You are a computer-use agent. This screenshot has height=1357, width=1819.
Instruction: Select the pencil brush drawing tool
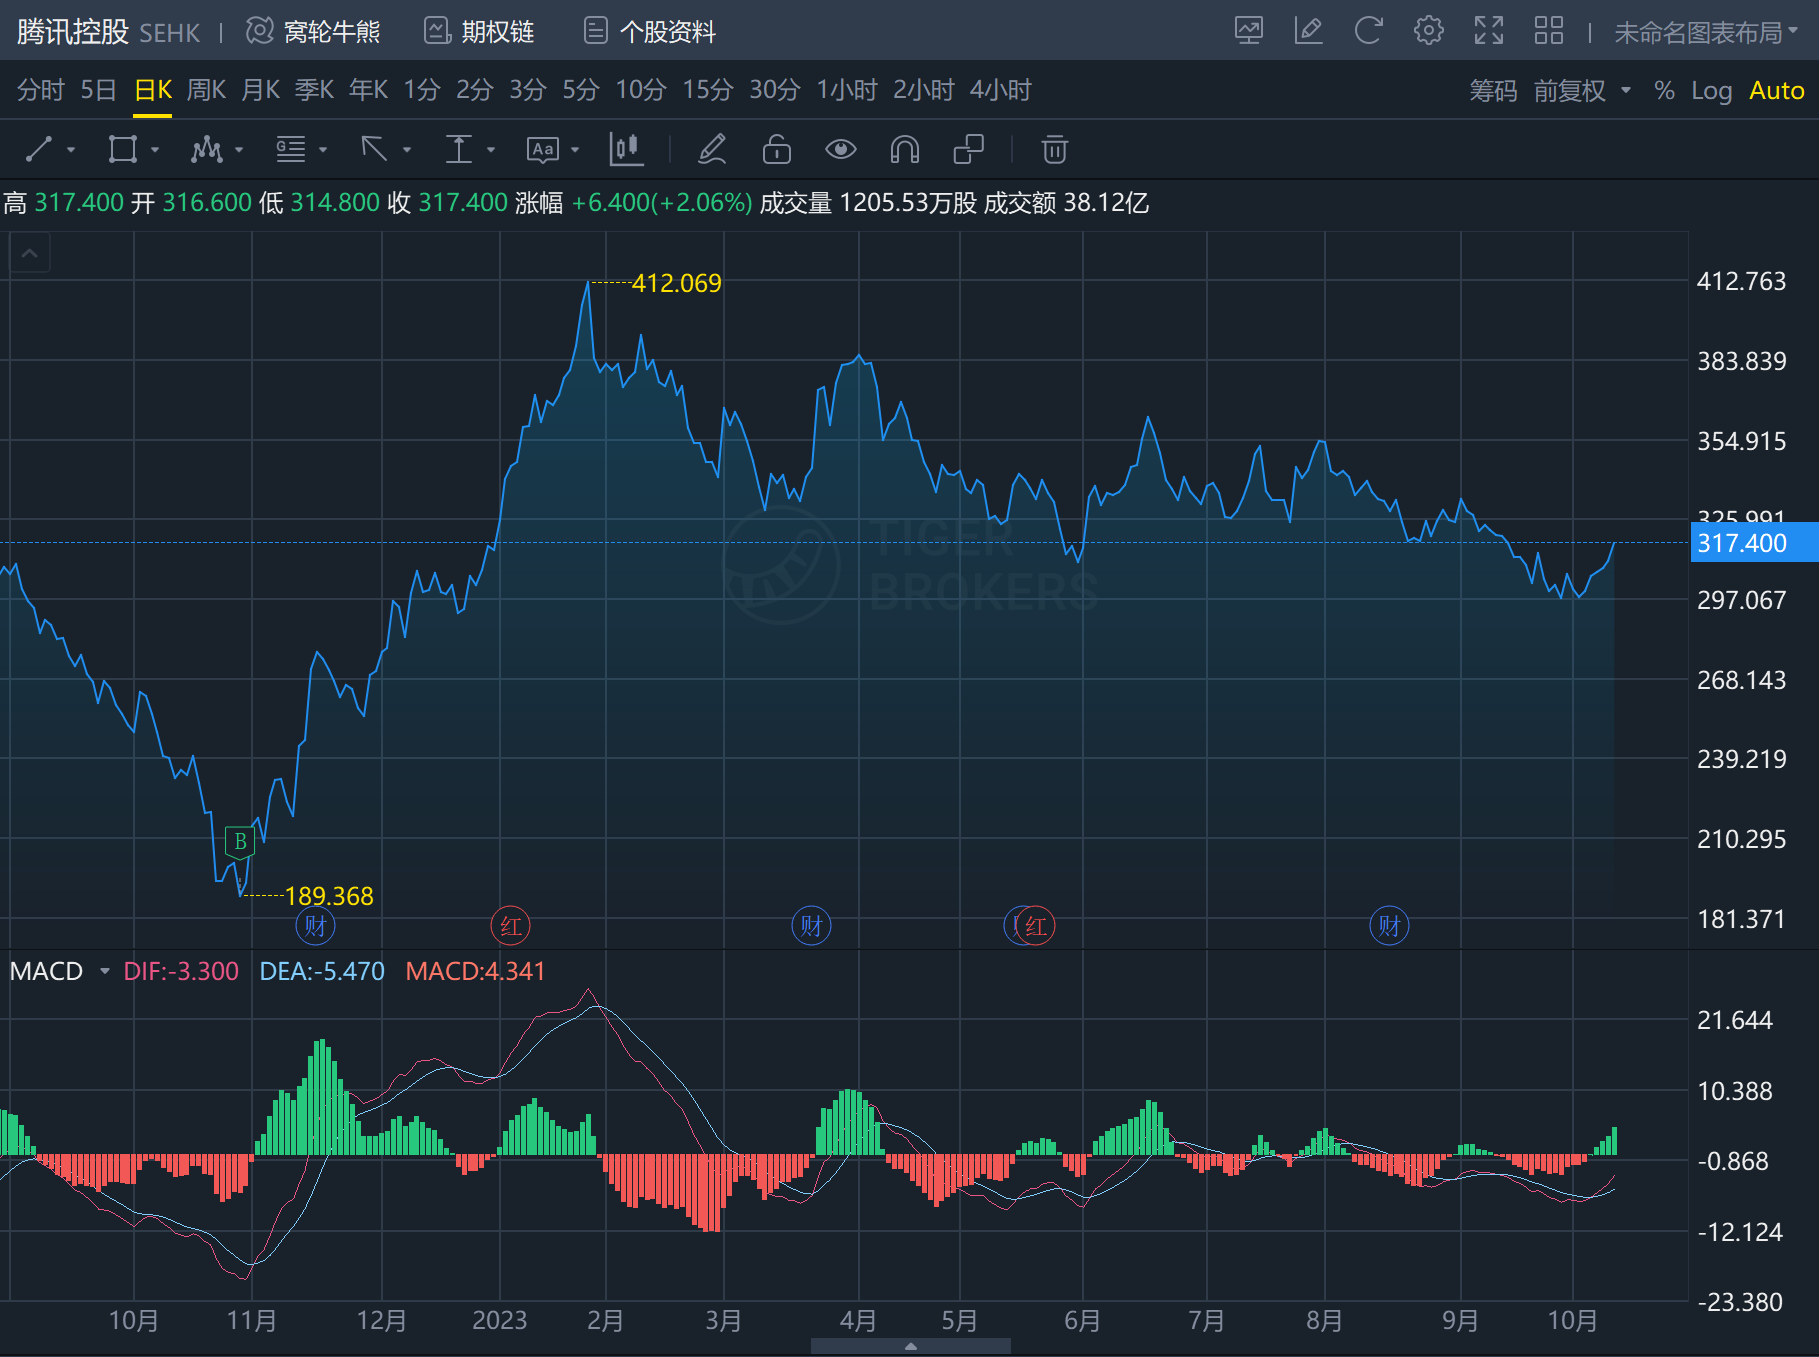tap(712, 150)
